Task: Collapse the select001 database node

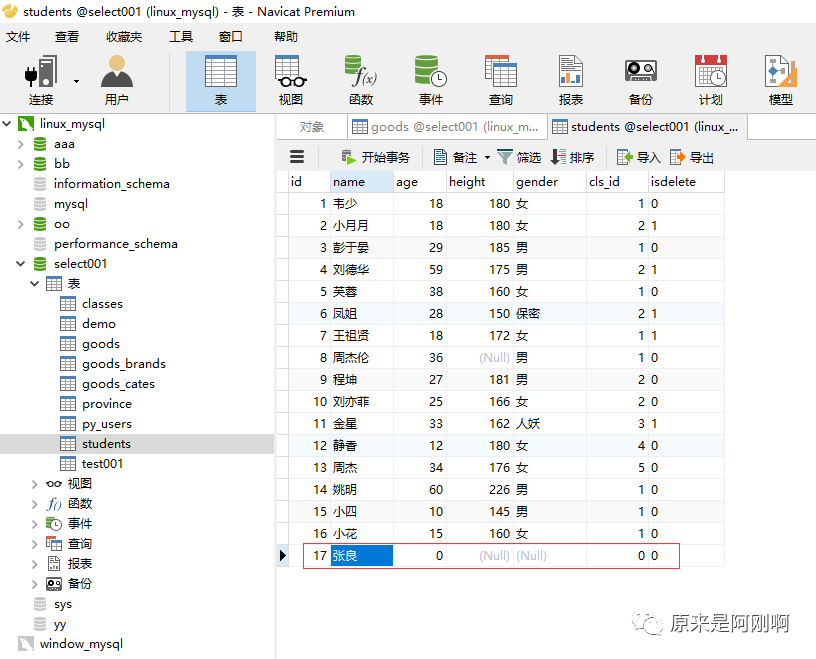Action: tap(21, 264)
